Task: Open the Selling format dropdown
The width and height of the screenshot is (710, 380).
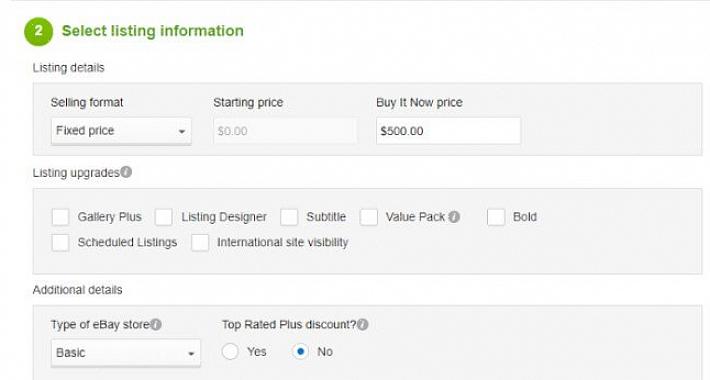Action: (121, 131)
